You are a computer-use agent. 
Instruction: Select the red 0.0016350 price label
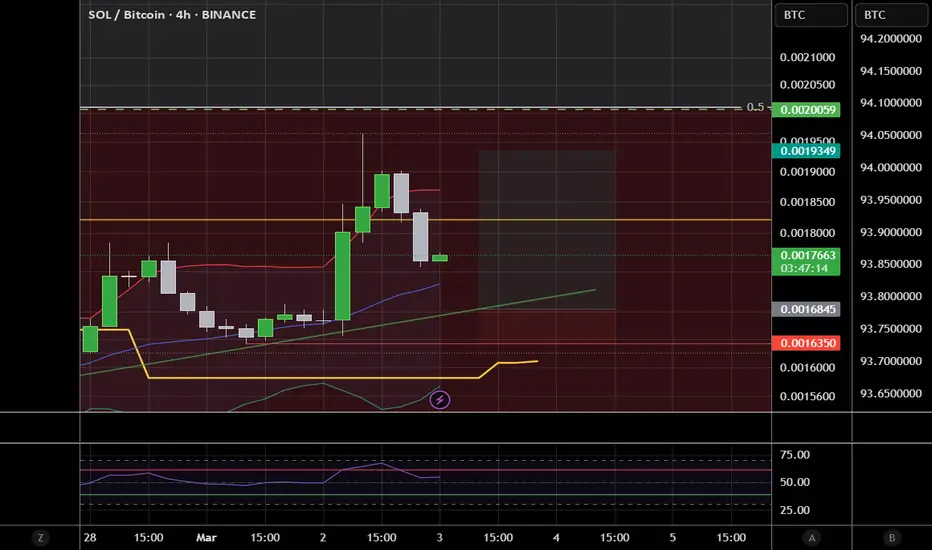point(806,343)
